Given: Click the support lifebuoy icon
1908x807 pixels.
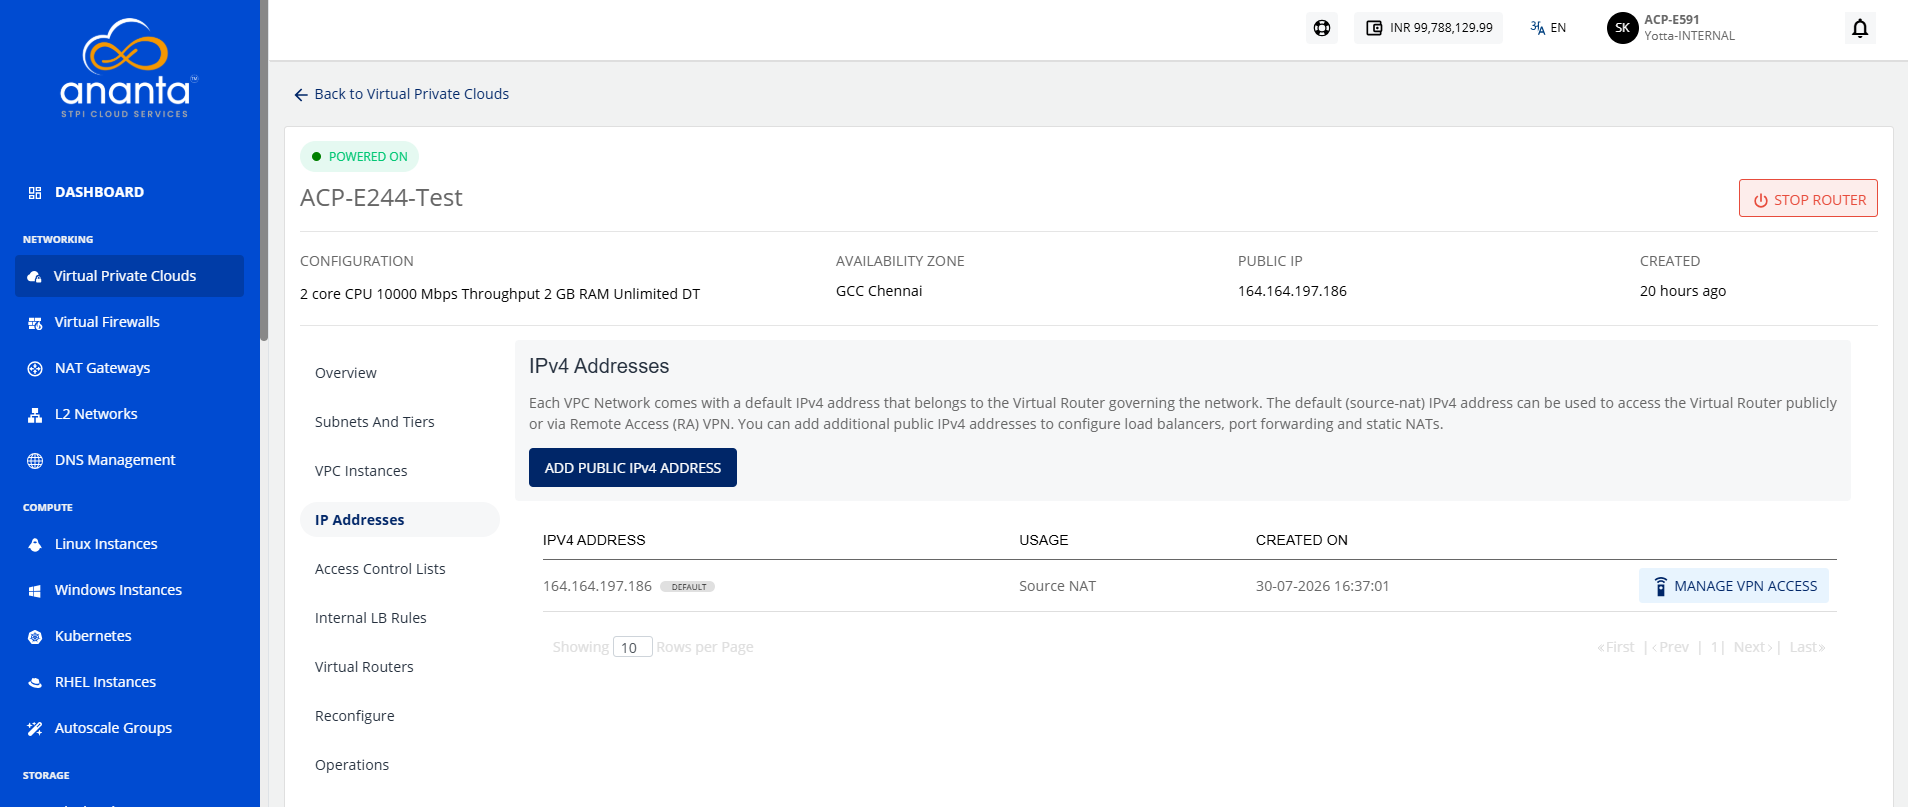Looking at the screenshot, I should click(x=1322, y=28).
